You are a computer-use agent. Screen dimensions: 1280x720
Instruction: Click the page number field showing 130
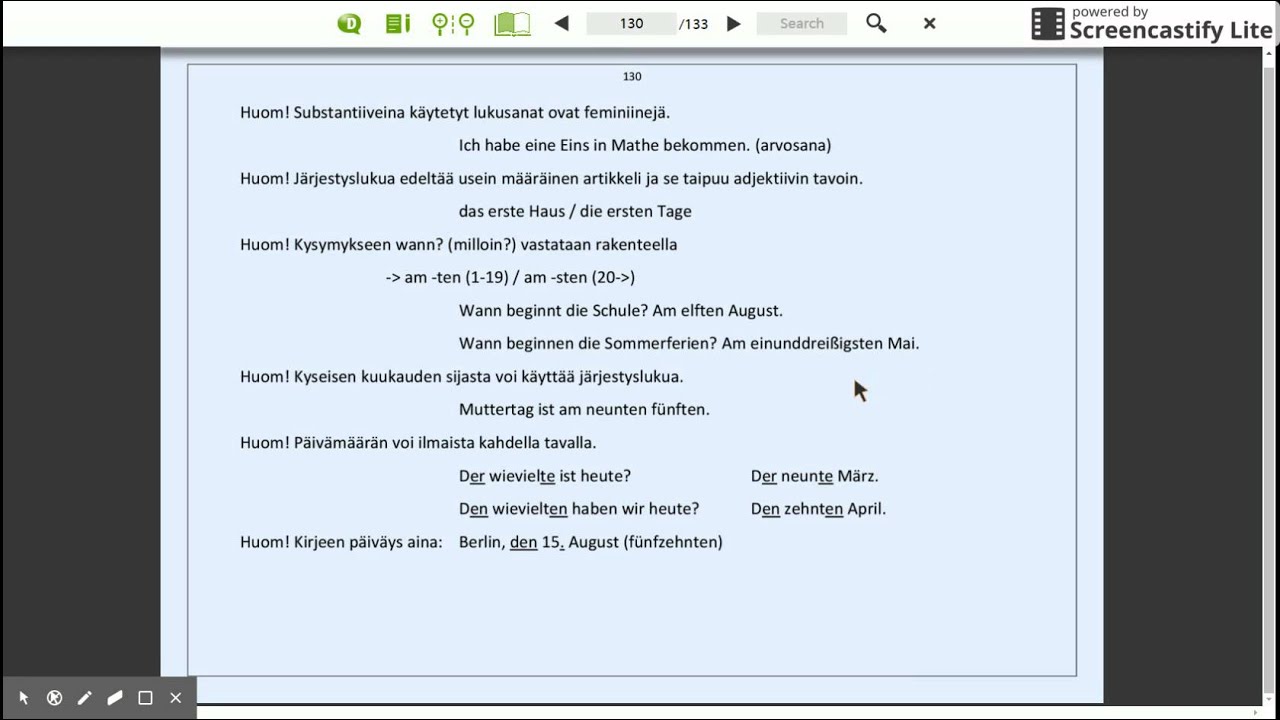click(x=631, y=23)
